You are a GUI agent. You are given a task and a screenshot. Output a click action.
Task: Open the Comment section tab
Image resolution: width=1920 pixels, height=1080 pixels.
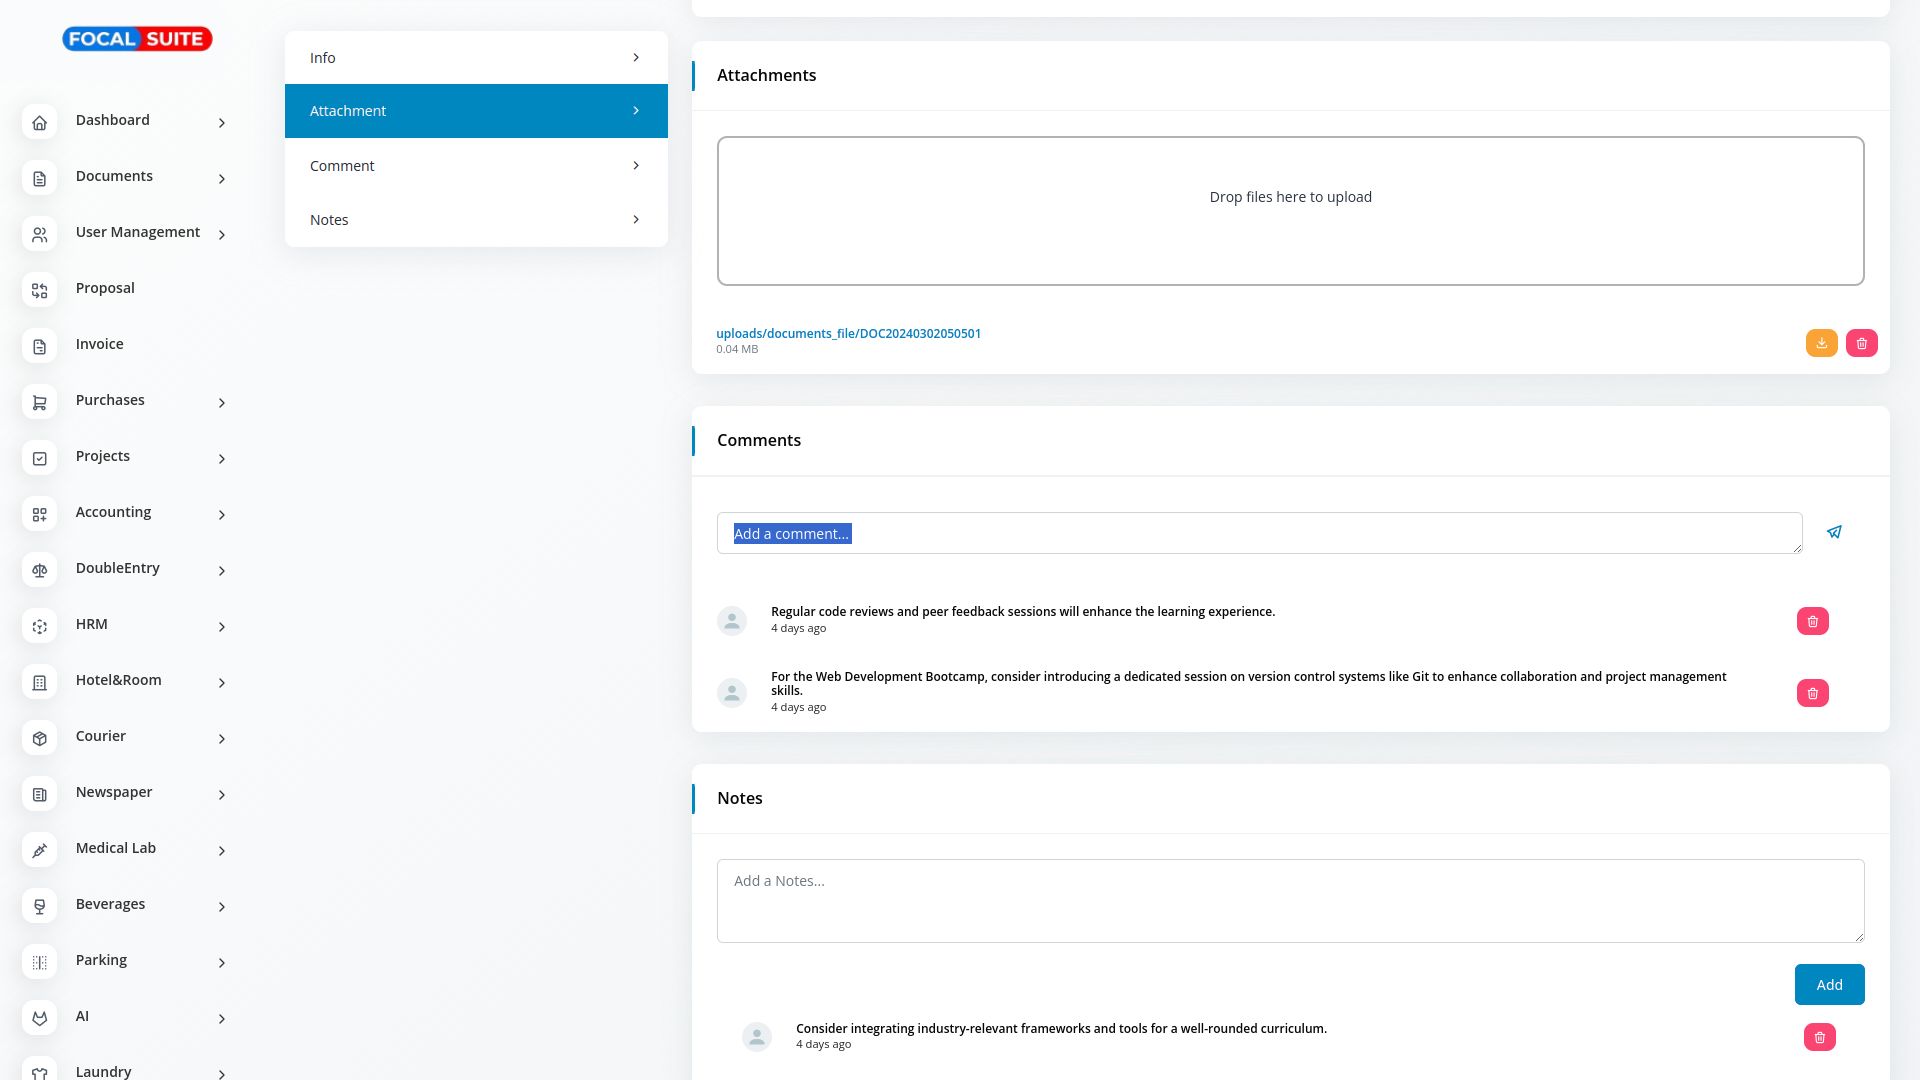(x=475, y=166)
